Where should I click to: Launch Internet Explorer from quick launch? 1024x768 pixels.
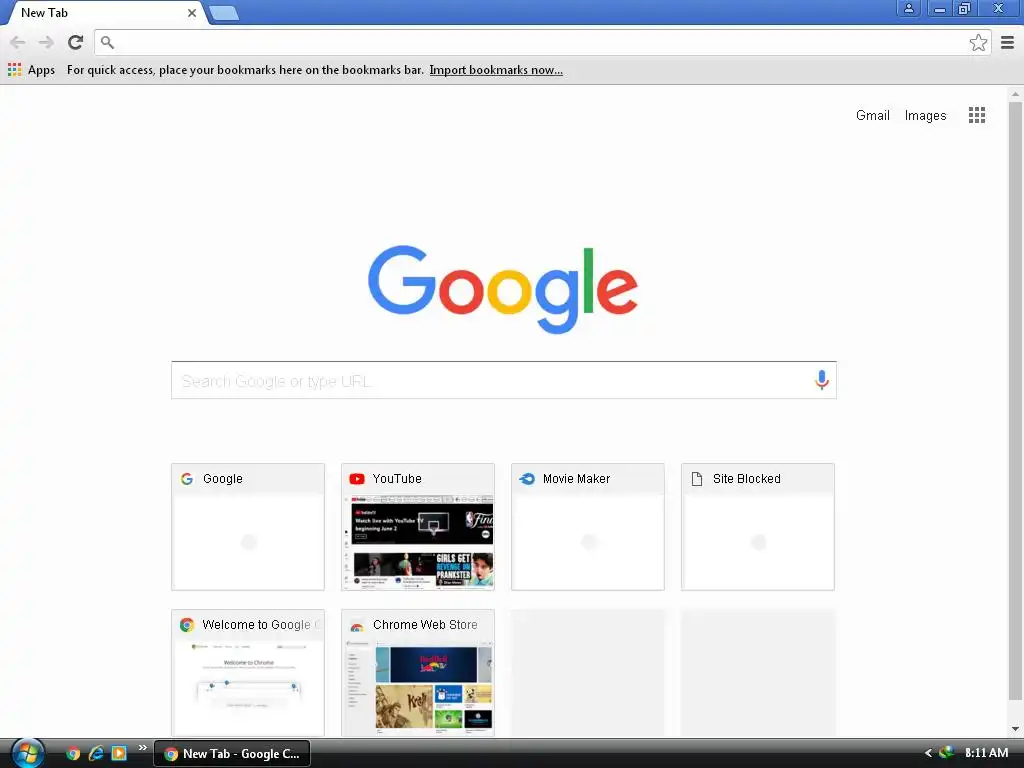click(x=96, y=754)
